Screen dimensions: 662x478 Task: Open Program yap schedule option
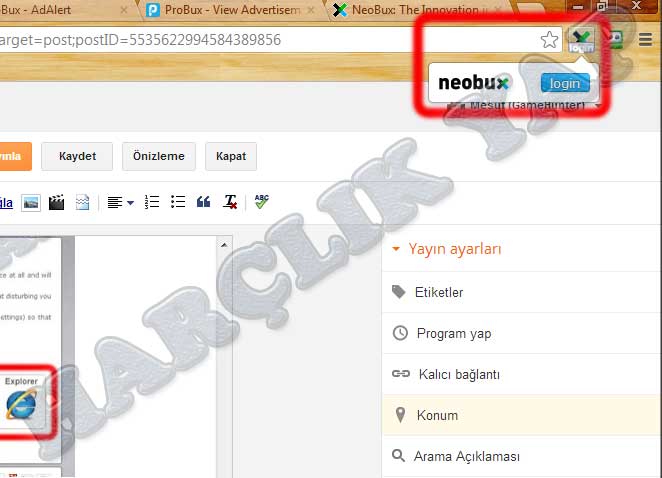(x=522, y=333)
